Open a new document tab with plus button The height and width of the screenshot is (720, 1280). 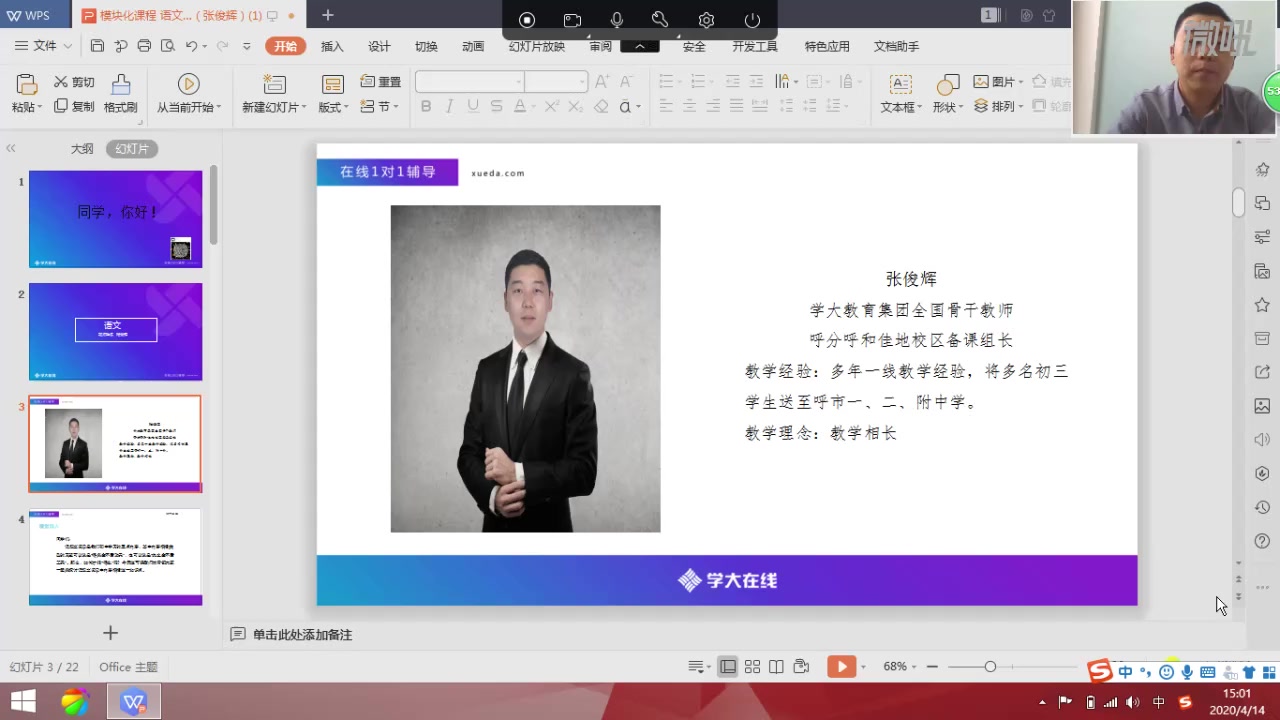tap(328, 15)
